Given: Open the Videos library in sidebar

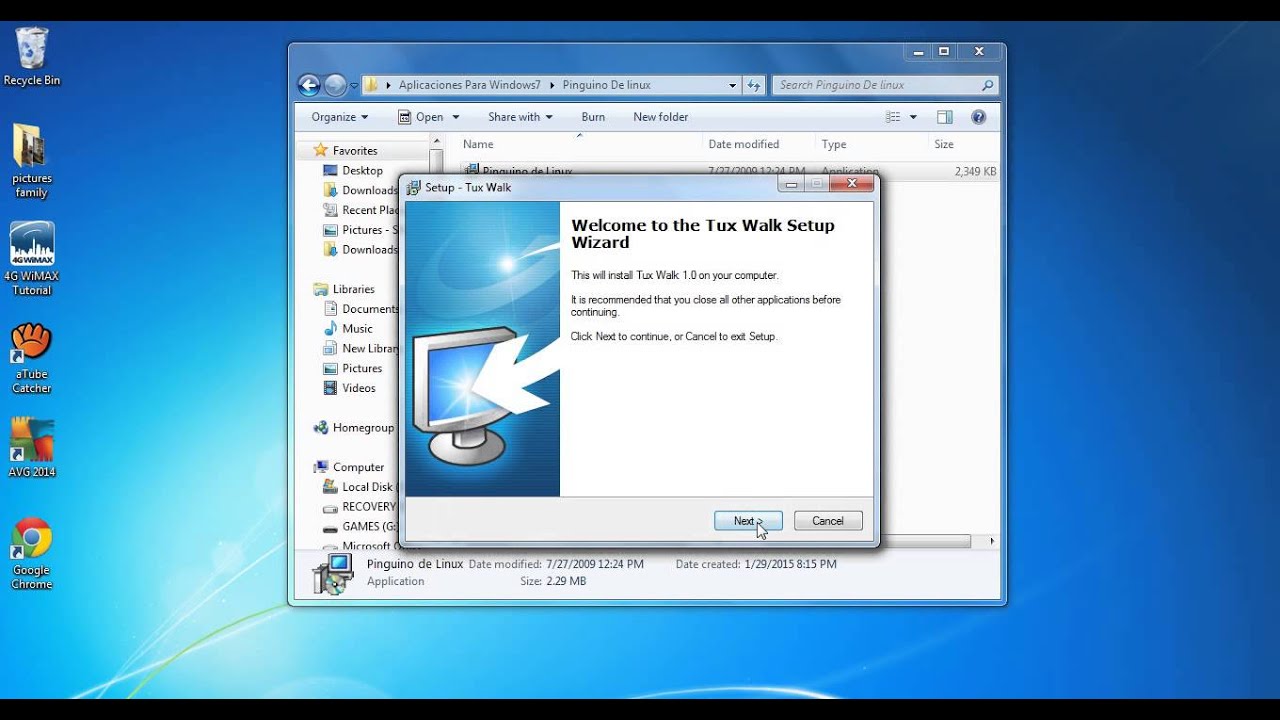Looking at the screenshot, I should click(x=349, y=388).
